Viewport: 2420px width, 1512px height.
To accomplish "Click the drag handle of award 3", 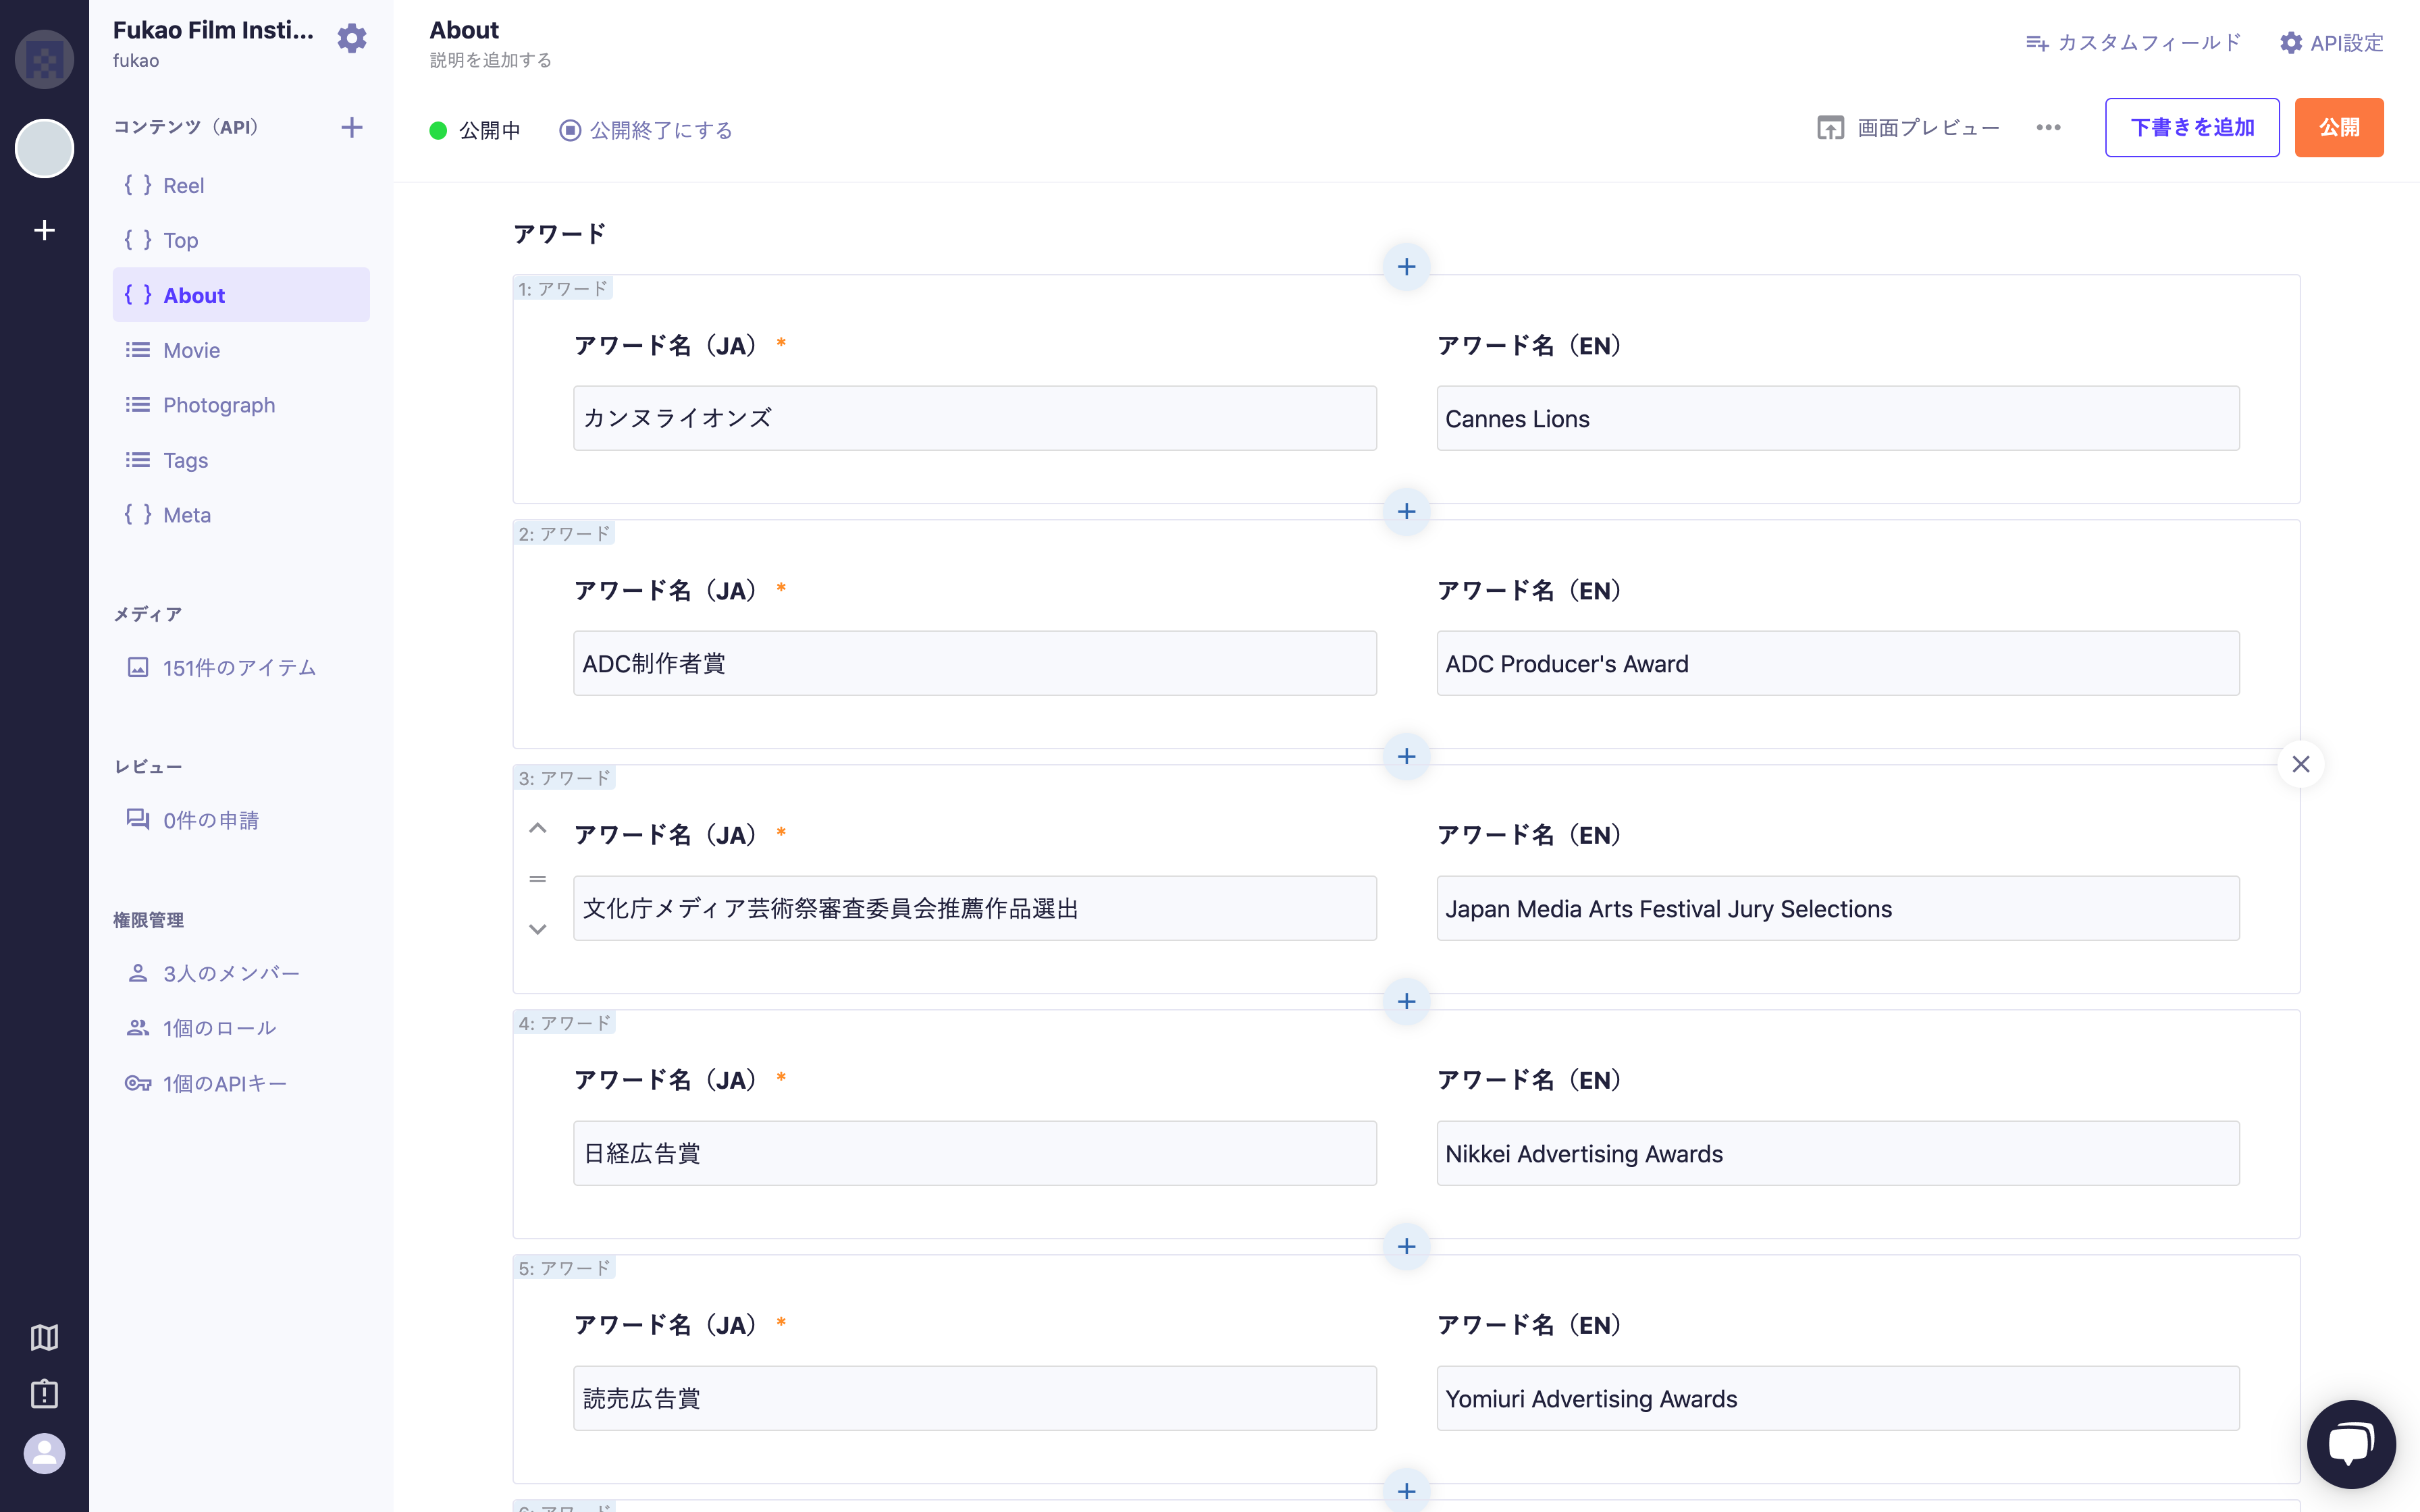I will (537, 879).
